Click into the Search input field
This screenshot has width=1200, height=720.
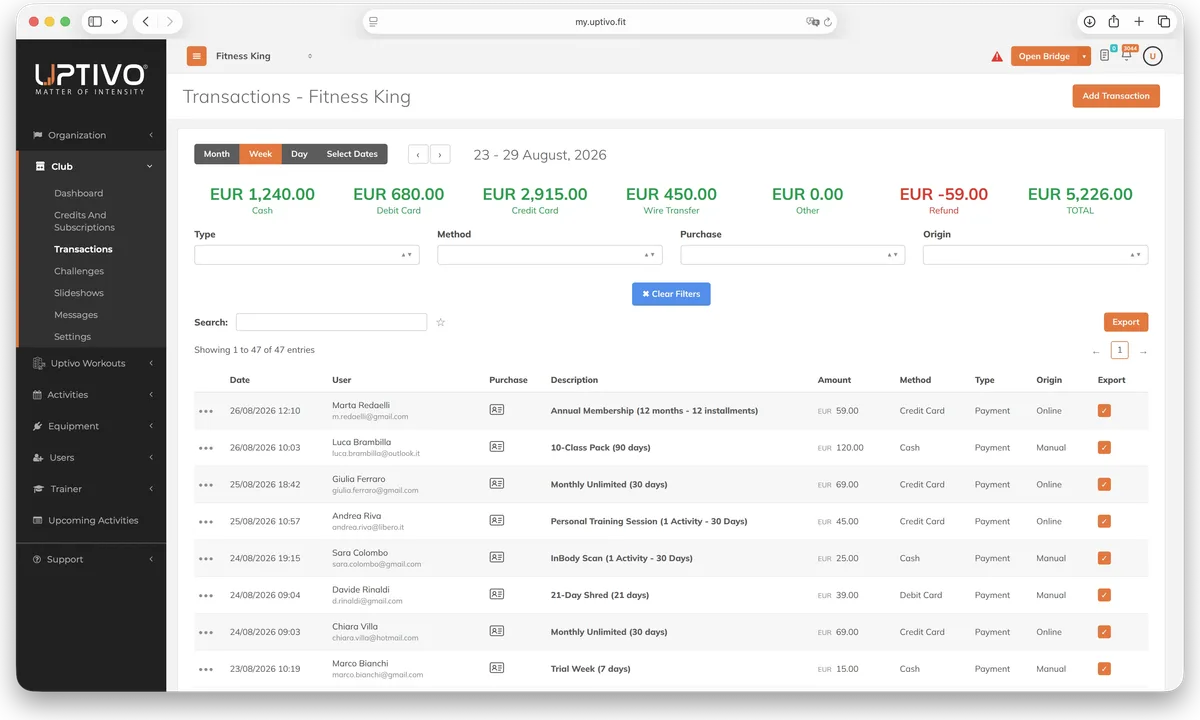[331, 322]
